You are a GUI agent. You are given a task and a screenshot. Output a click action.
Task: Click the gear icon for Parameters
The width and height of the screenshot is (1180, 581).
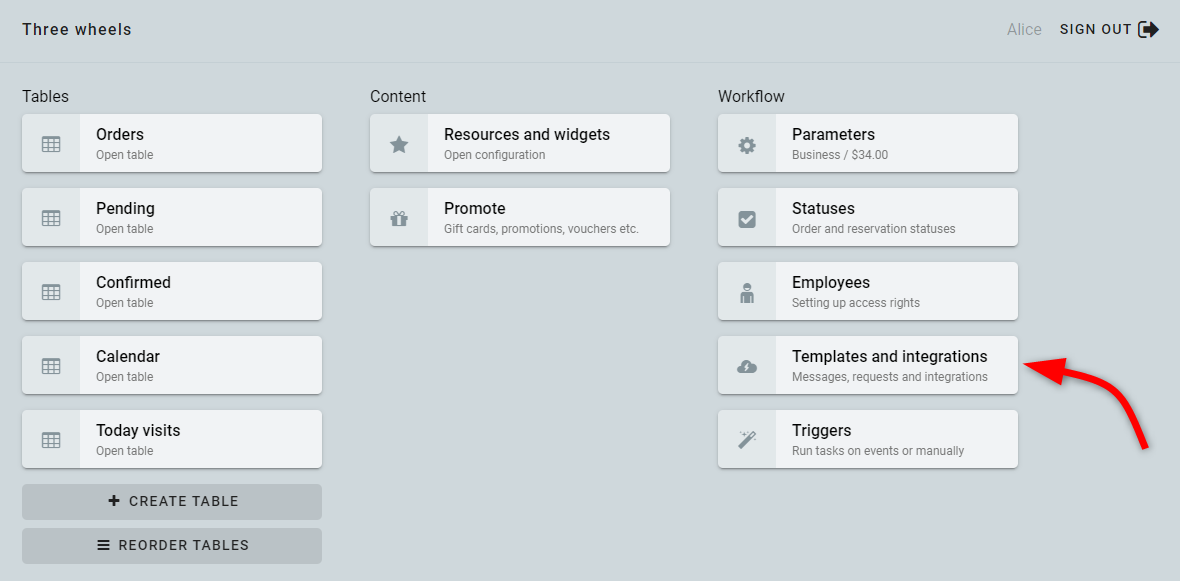(747, 144)
